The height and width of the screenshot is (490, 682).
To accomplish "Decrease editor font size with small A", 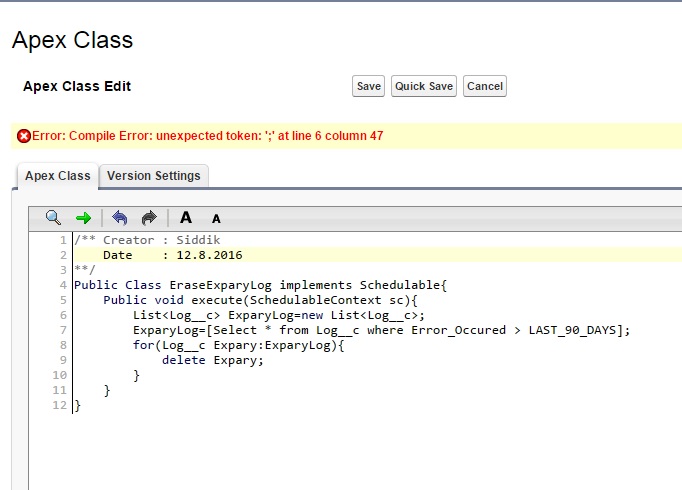I will tap(216, 218).
